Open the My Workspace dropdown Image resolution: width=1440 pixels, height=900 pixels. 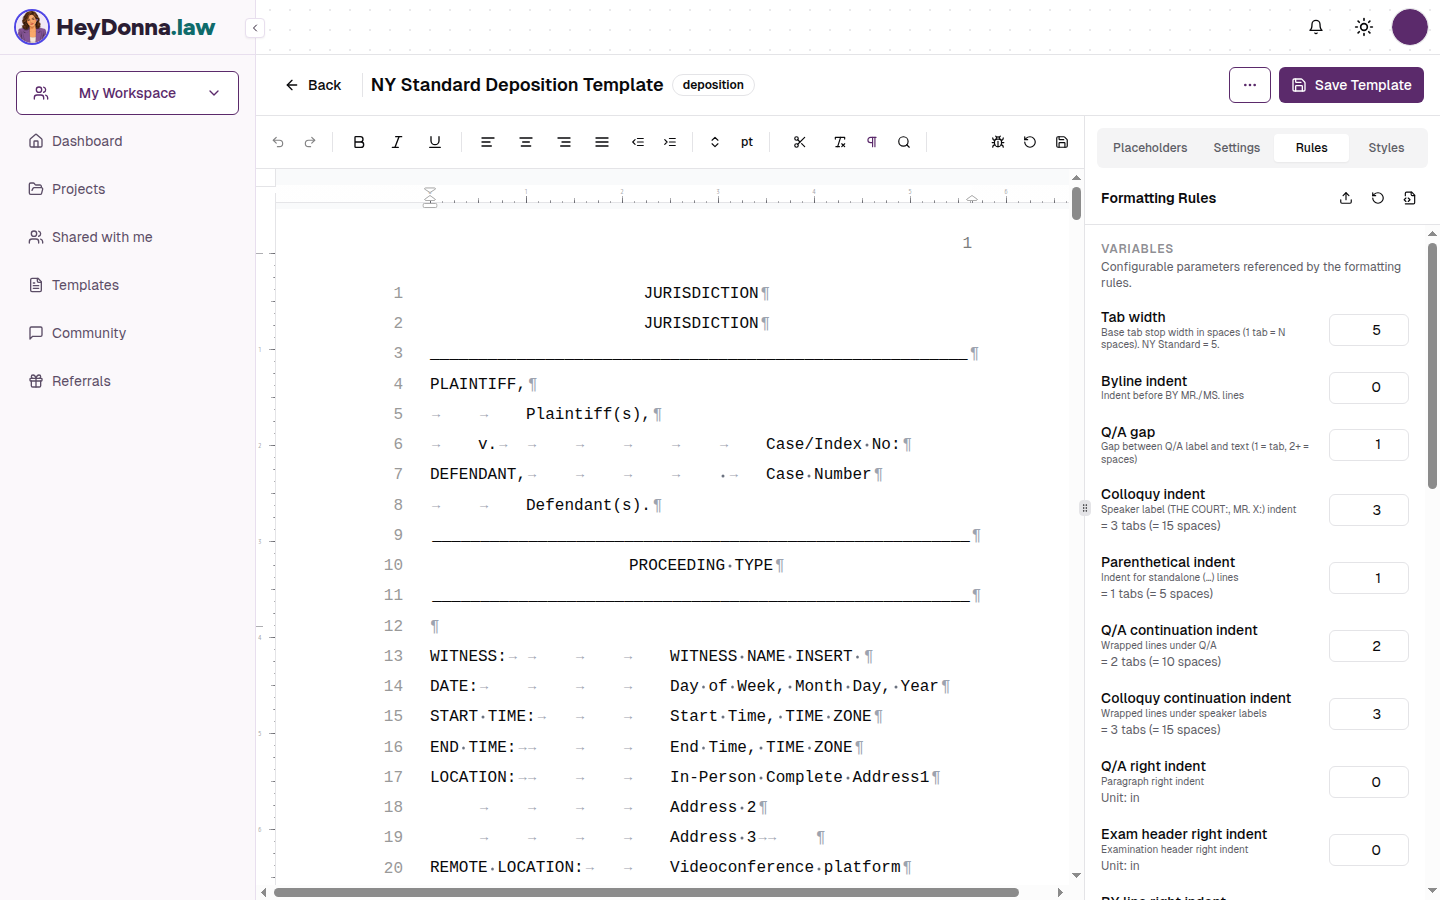point(127,93)
